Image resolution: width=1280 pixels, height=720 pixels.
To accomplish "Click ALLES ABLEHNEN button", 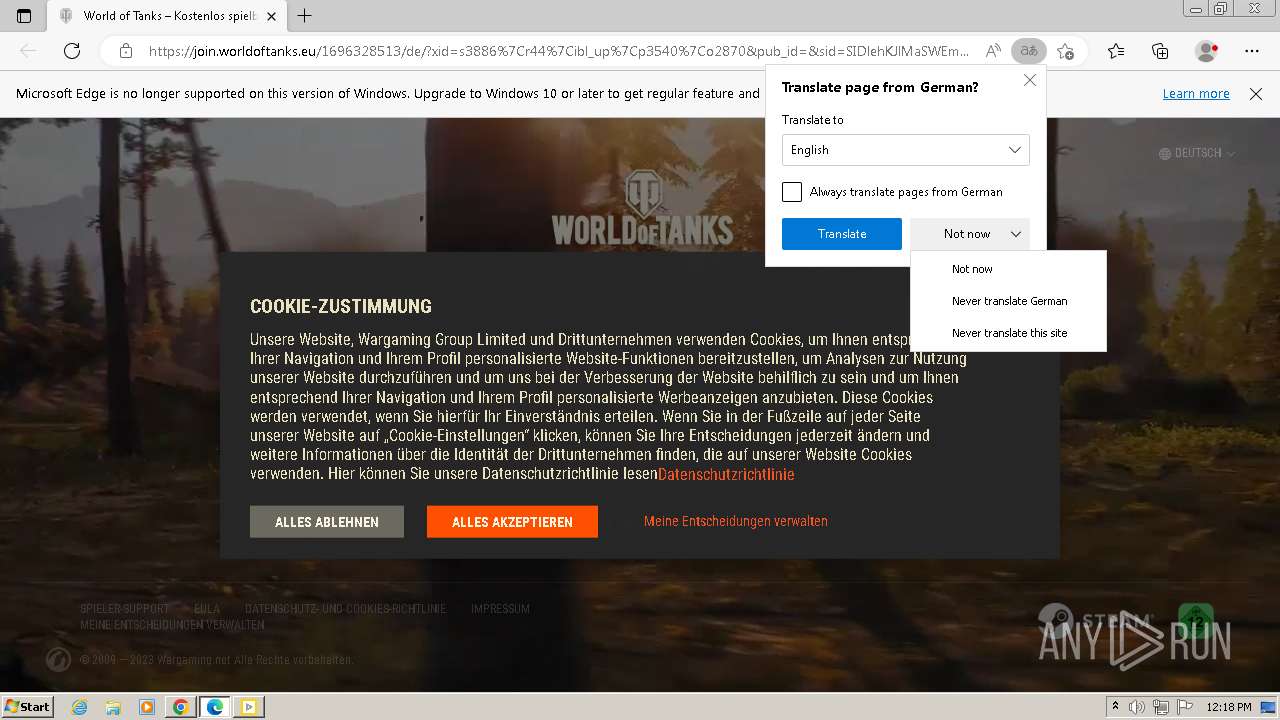I will [x=327, y=522].
